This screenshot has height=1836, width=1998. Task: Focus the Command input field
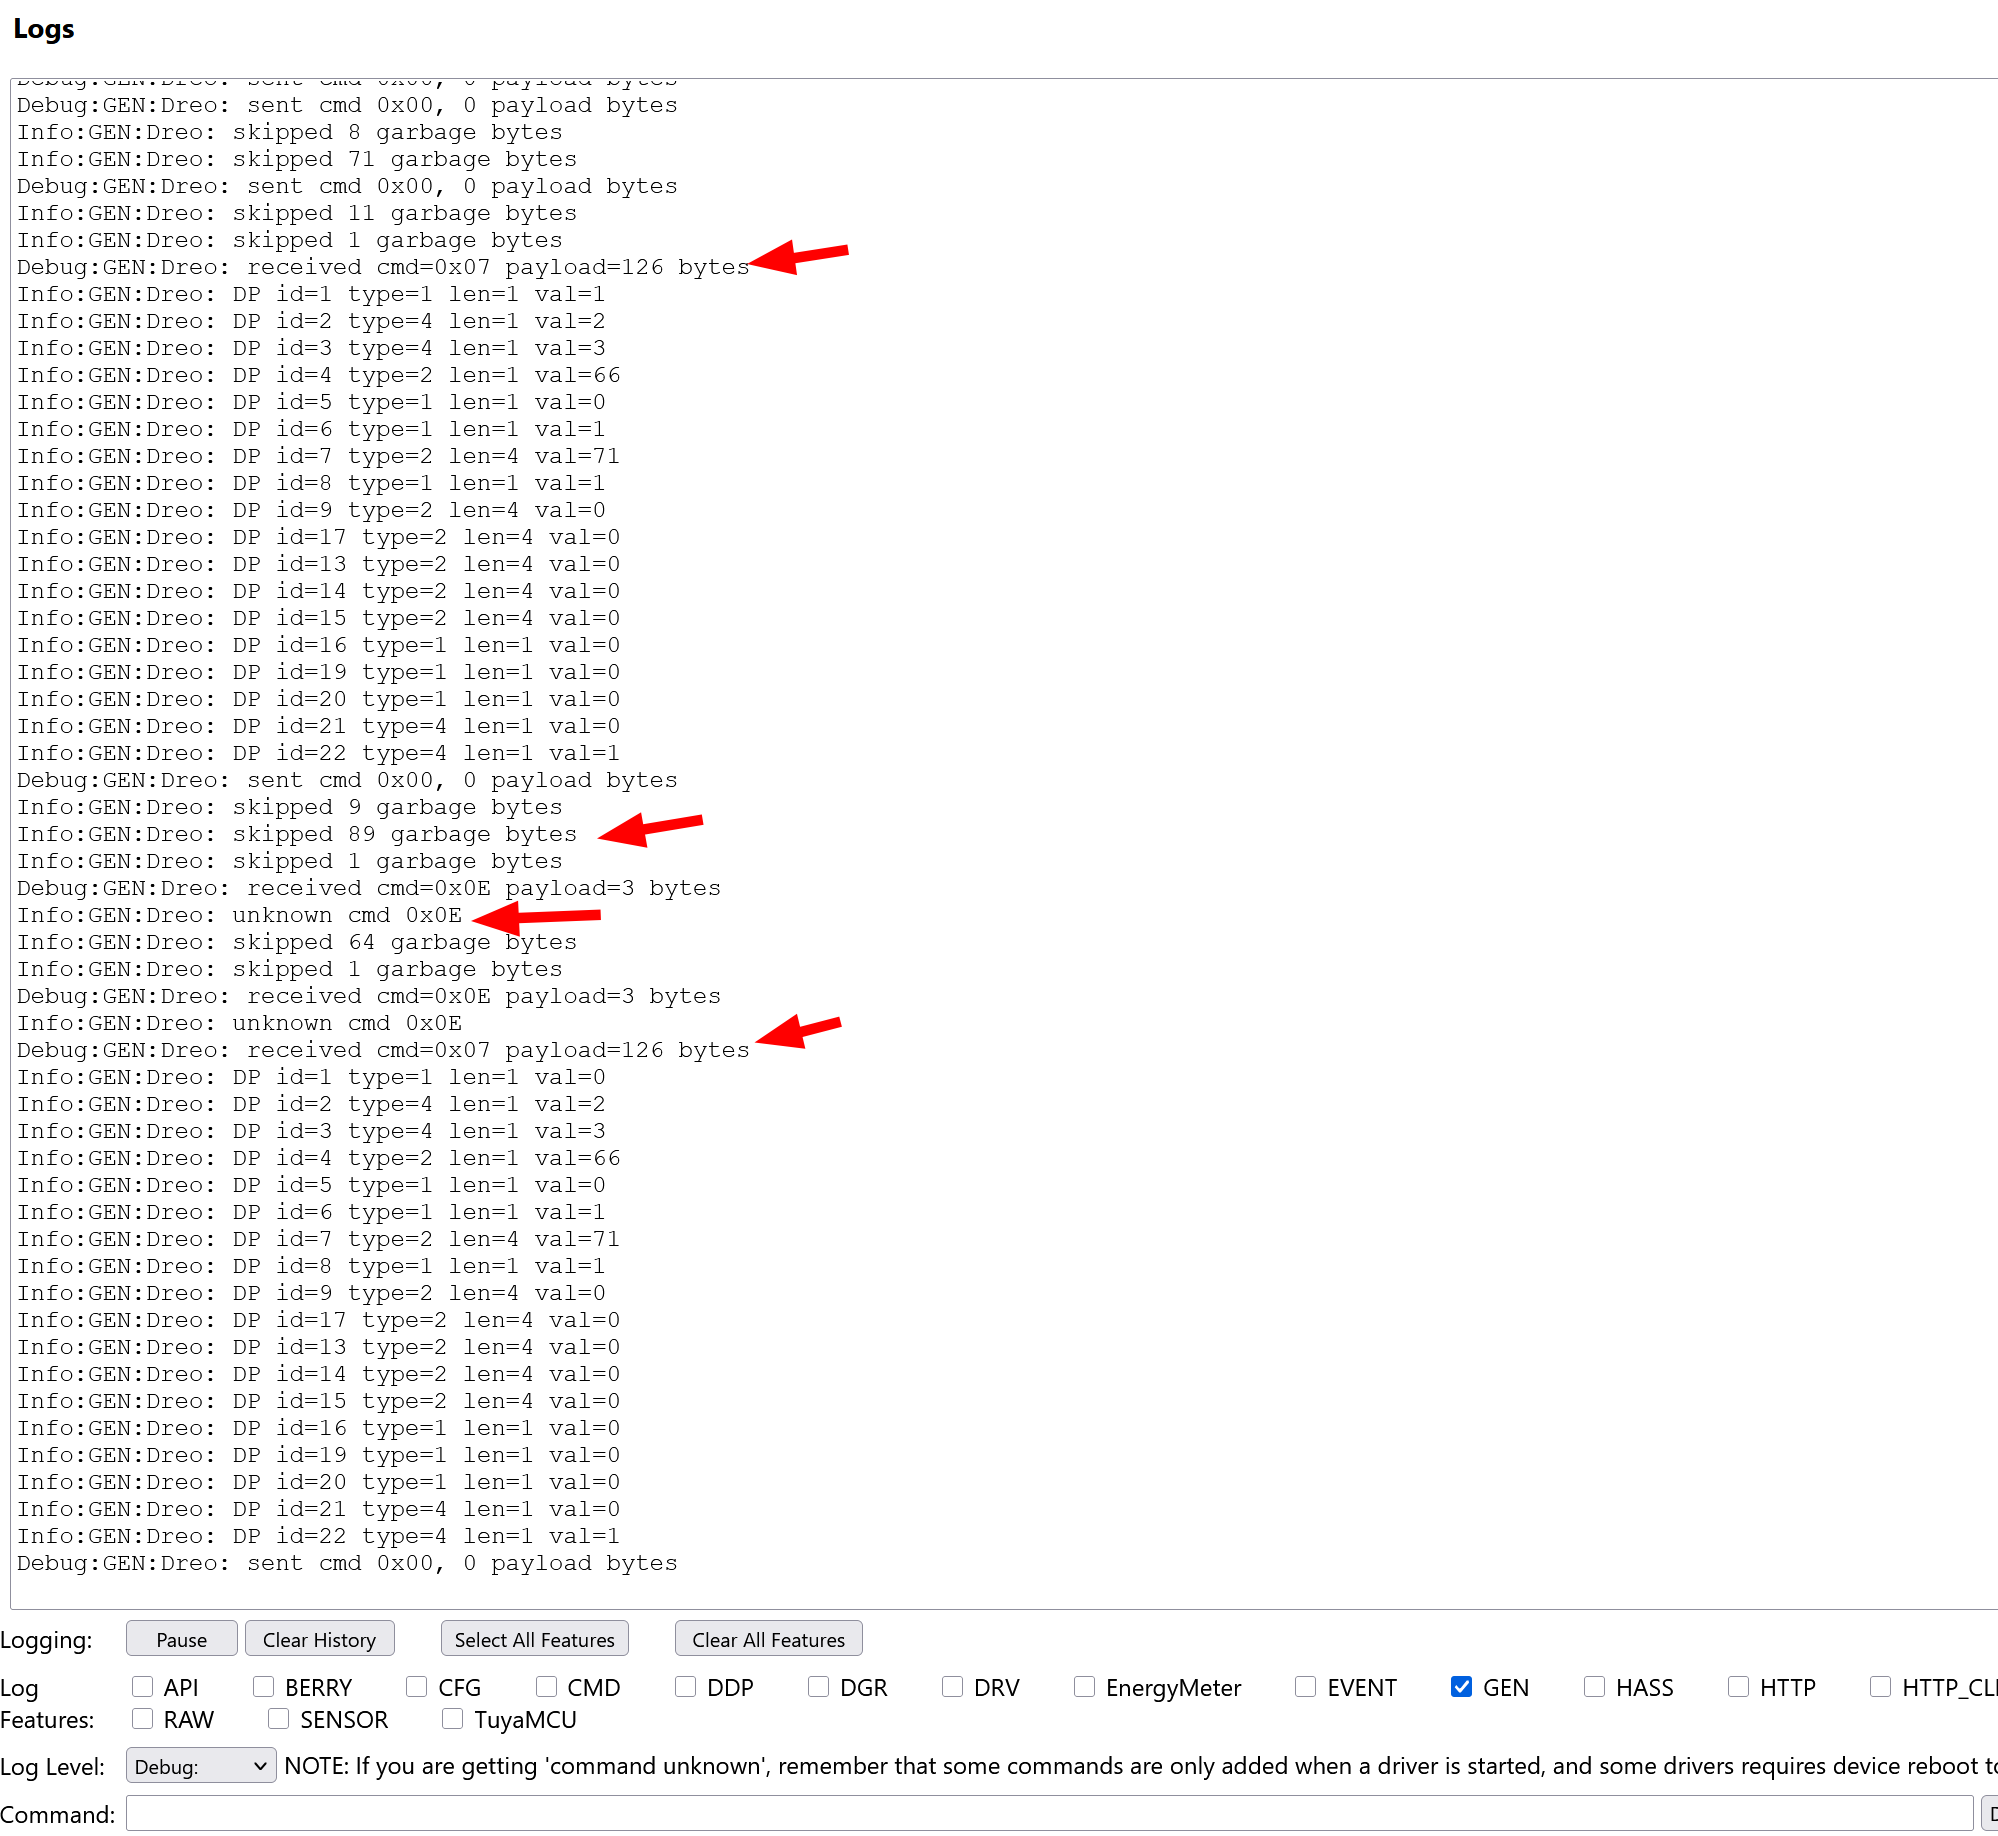click(x=1049, y=1813)
